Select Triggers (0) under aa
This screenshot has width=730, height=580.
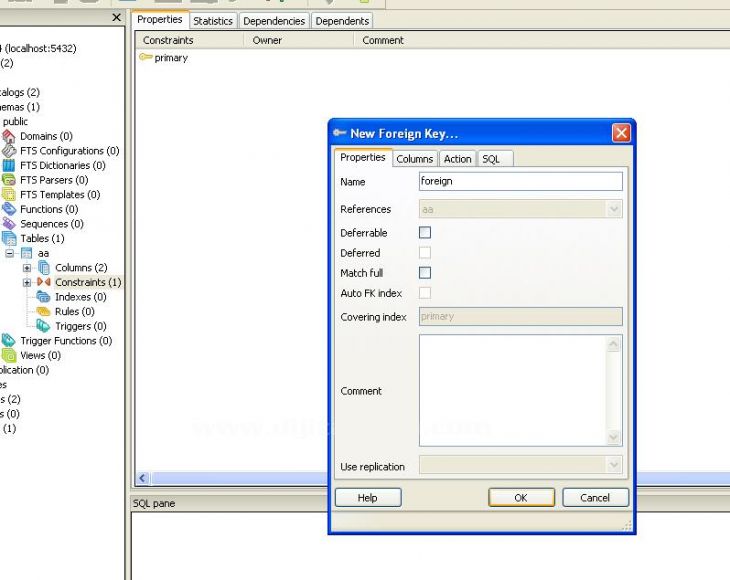coord(81,326)
